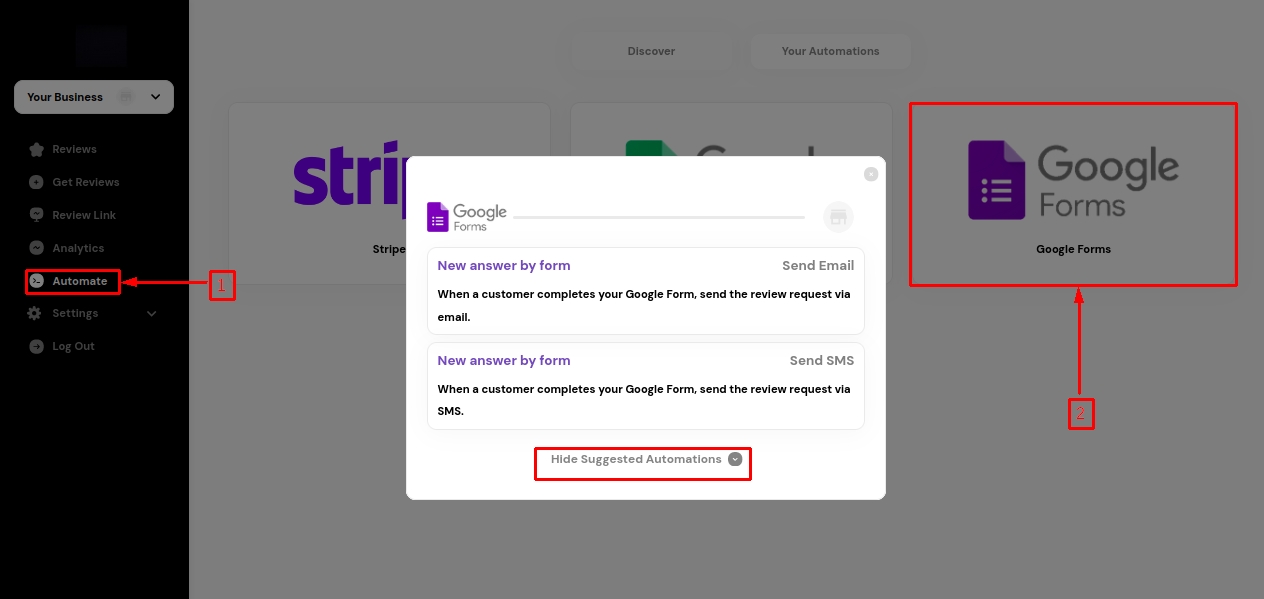The image size is (1264, 599).
Task: Open the Google Forms integration card
Action: coord(1073,194)
